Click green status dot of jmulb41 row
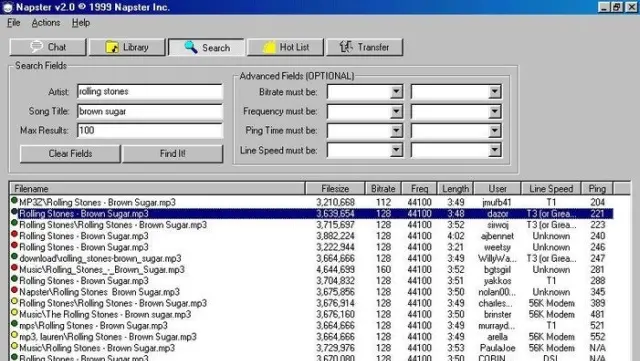Image resolution: width=640 pixels, height=361 pixels. (14, 201)
